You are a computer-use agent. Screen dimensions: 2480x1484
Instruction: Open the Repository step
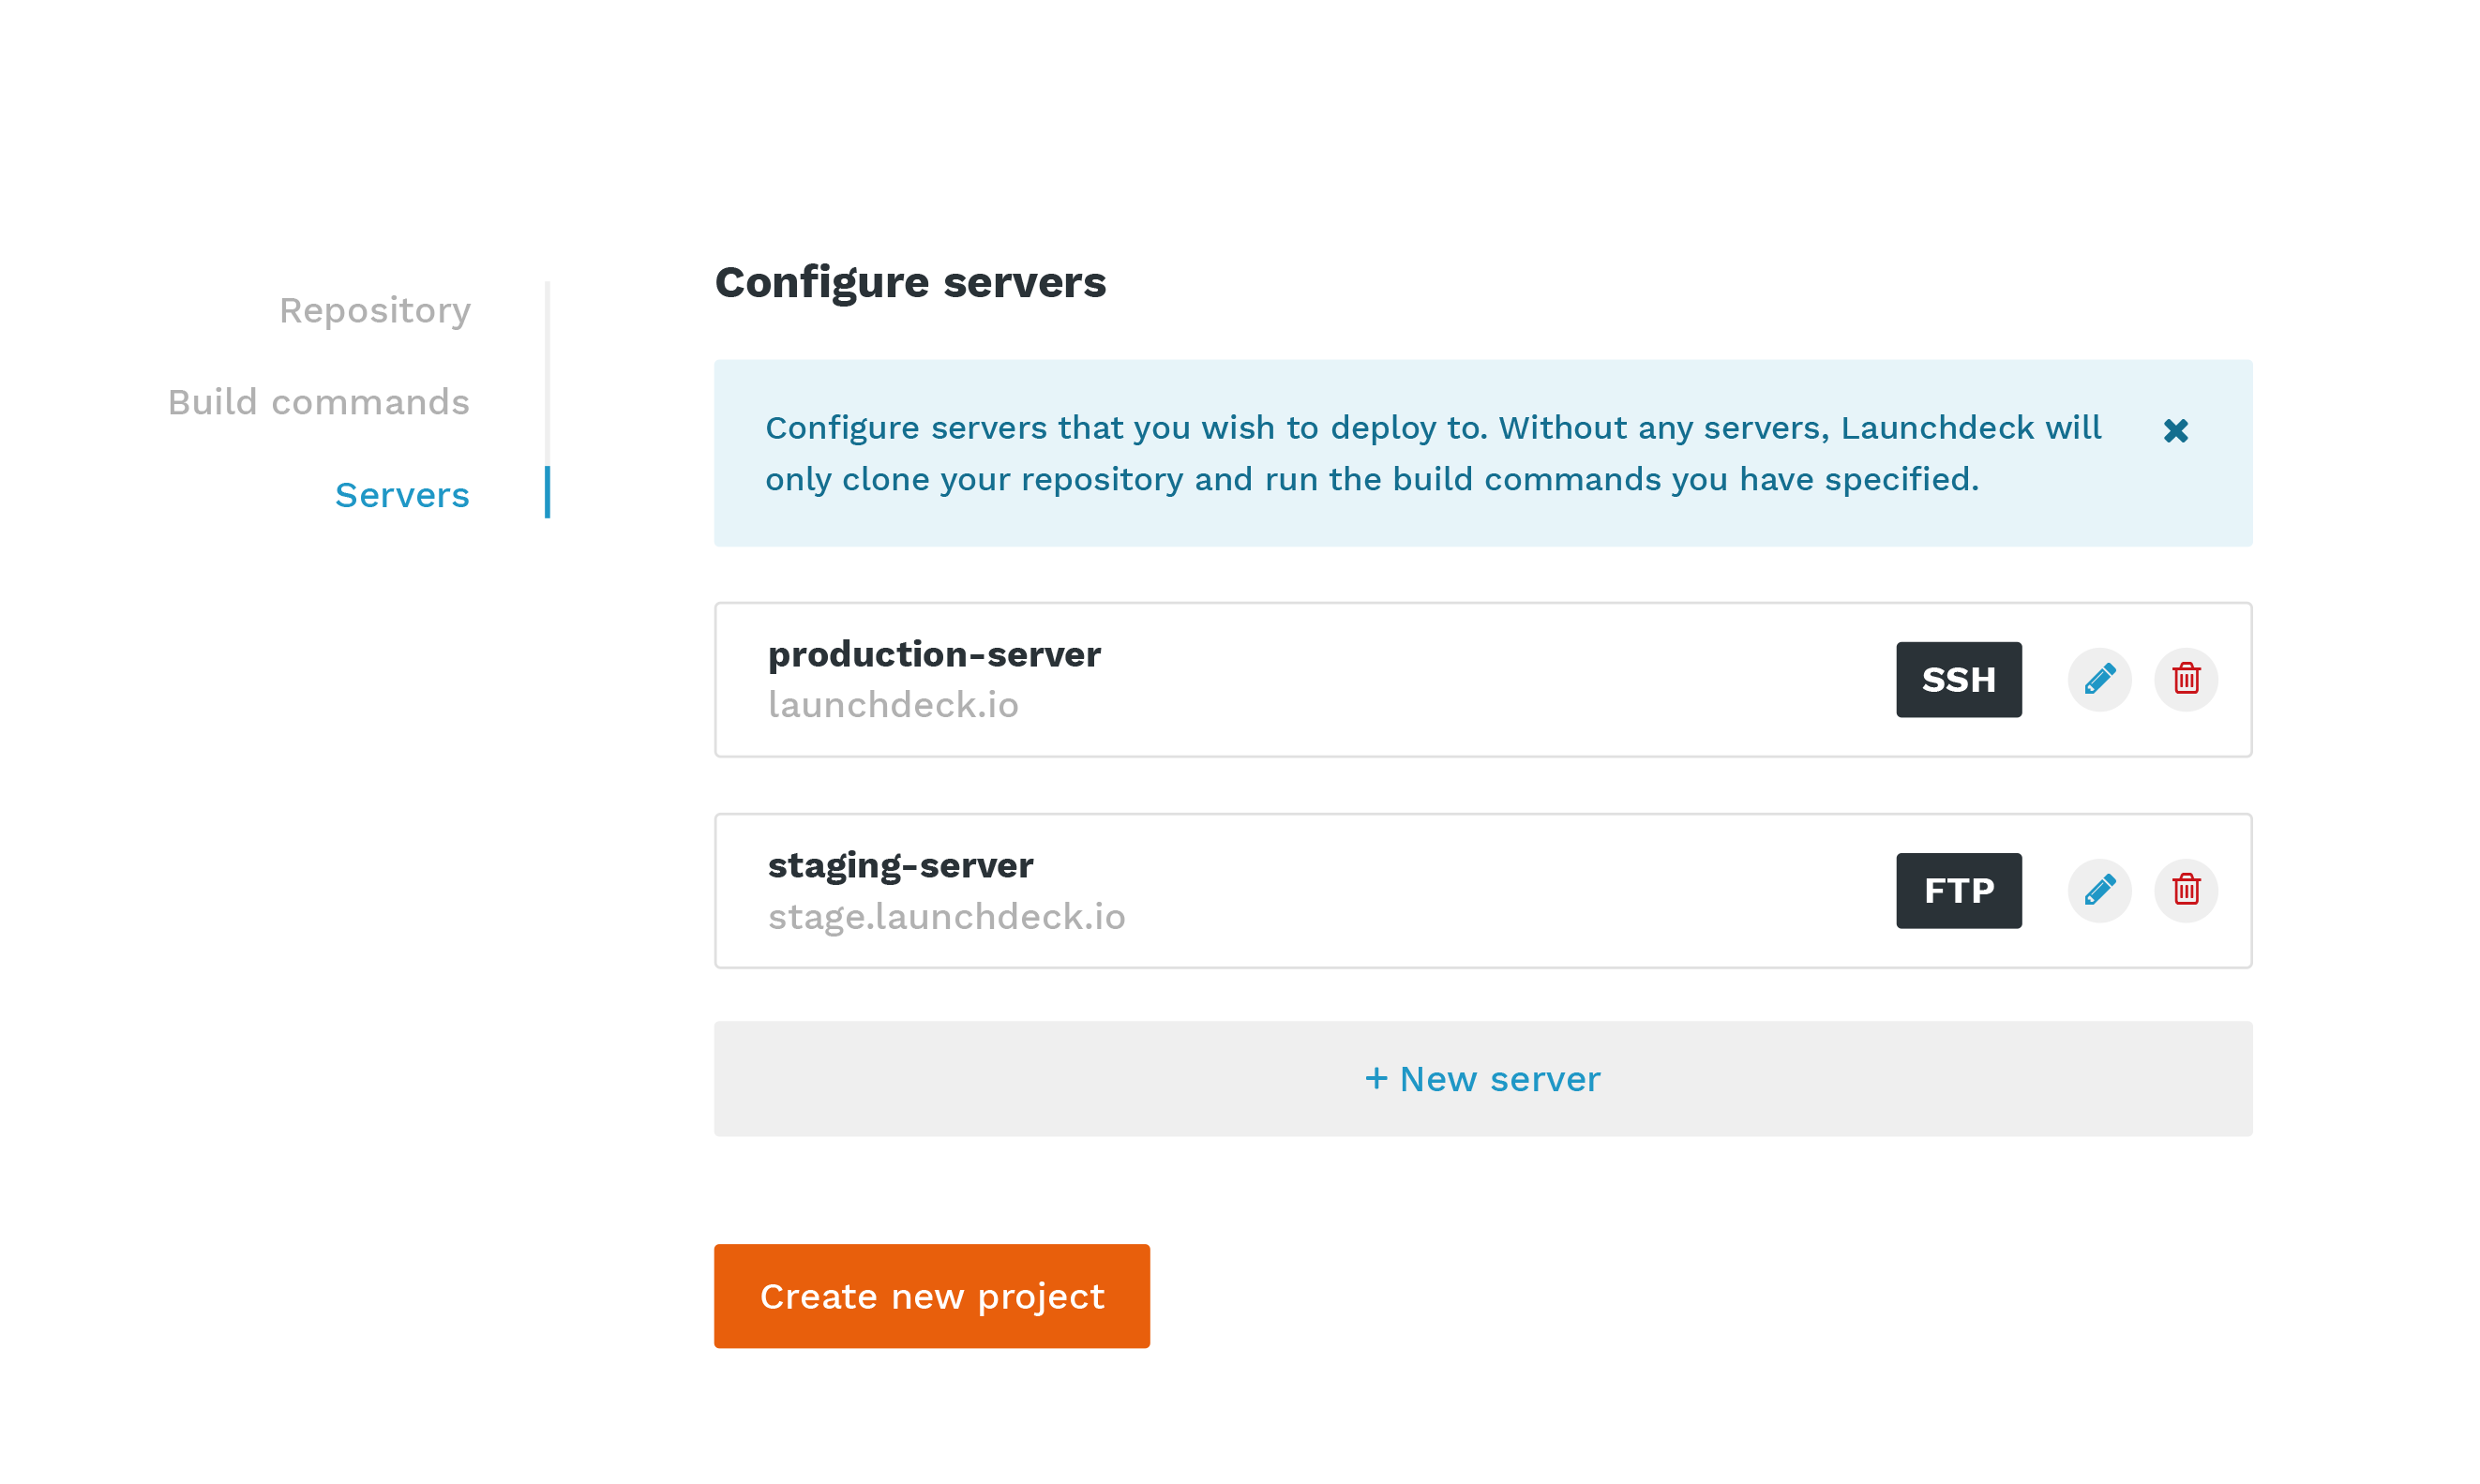coord(374,311)
